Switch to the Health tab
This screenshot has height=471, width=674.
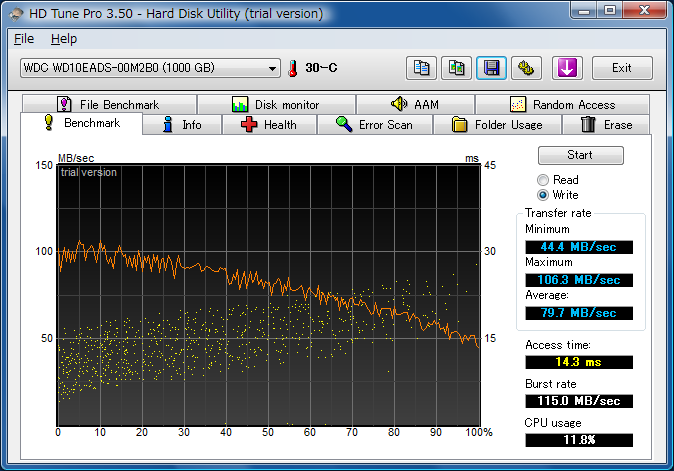click(269, 125)
